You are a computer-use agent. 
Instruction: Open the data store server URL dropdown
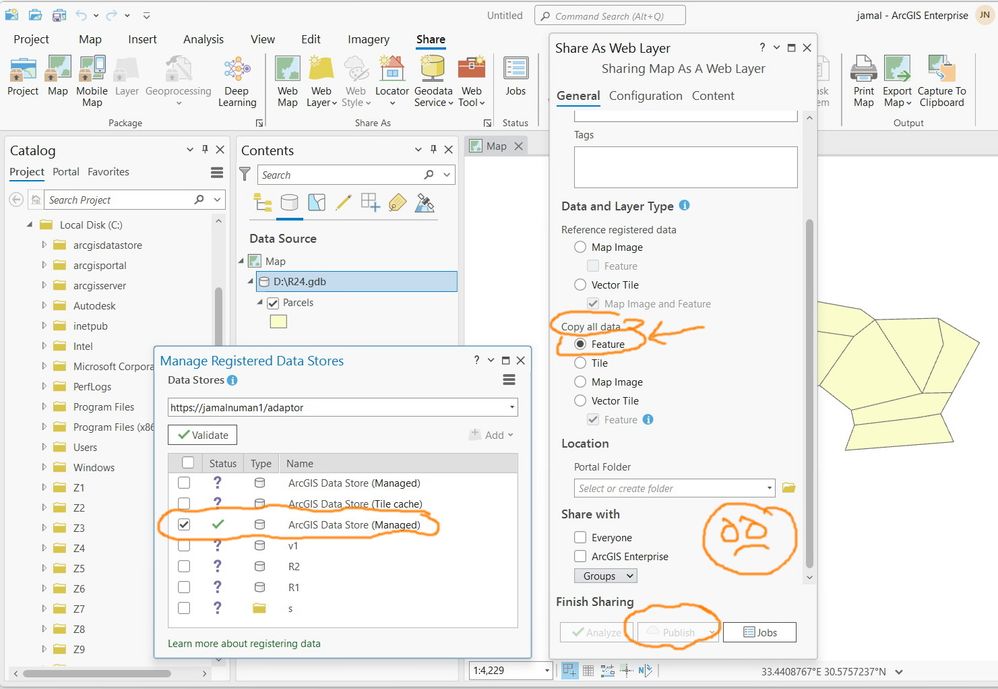(x=512, y=407)
